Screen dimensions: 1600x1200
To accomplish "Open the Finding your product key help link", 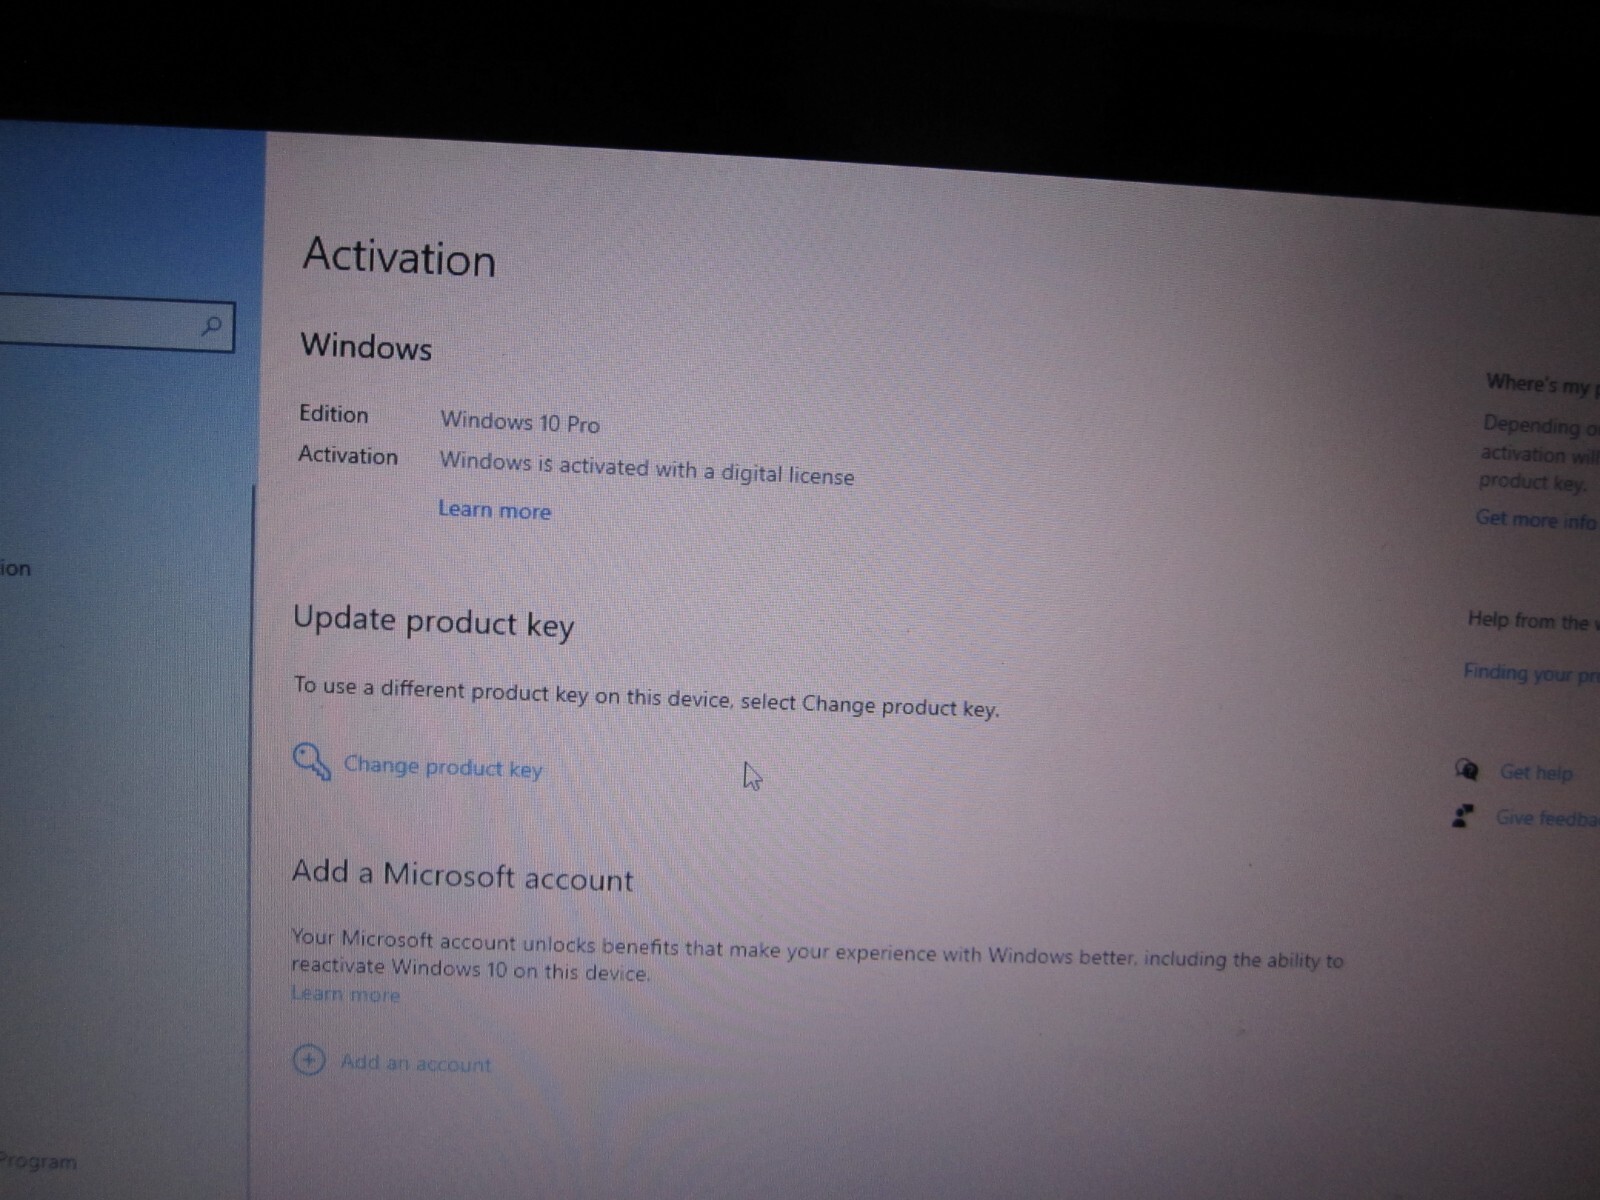I will tap(1531, 673).
